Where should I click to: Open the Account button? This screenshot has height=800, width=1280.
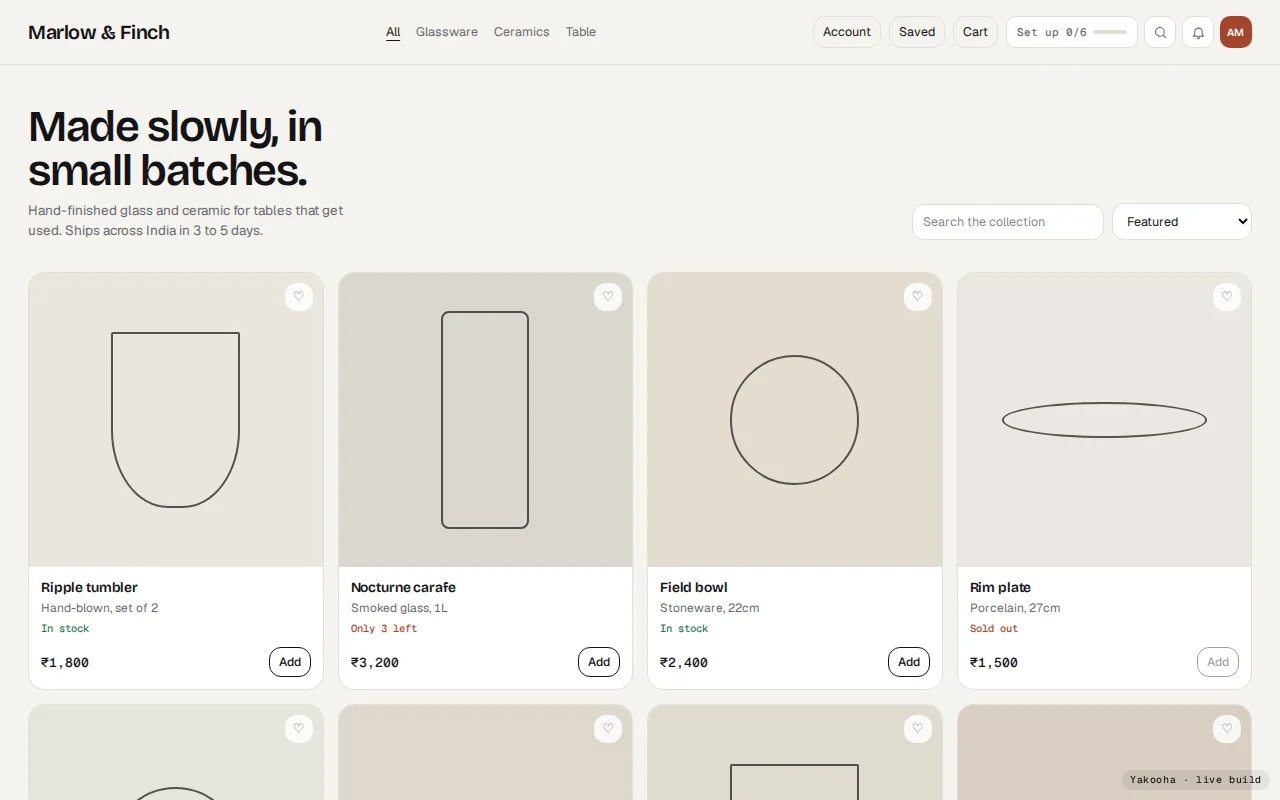click(x=847, y=32)
